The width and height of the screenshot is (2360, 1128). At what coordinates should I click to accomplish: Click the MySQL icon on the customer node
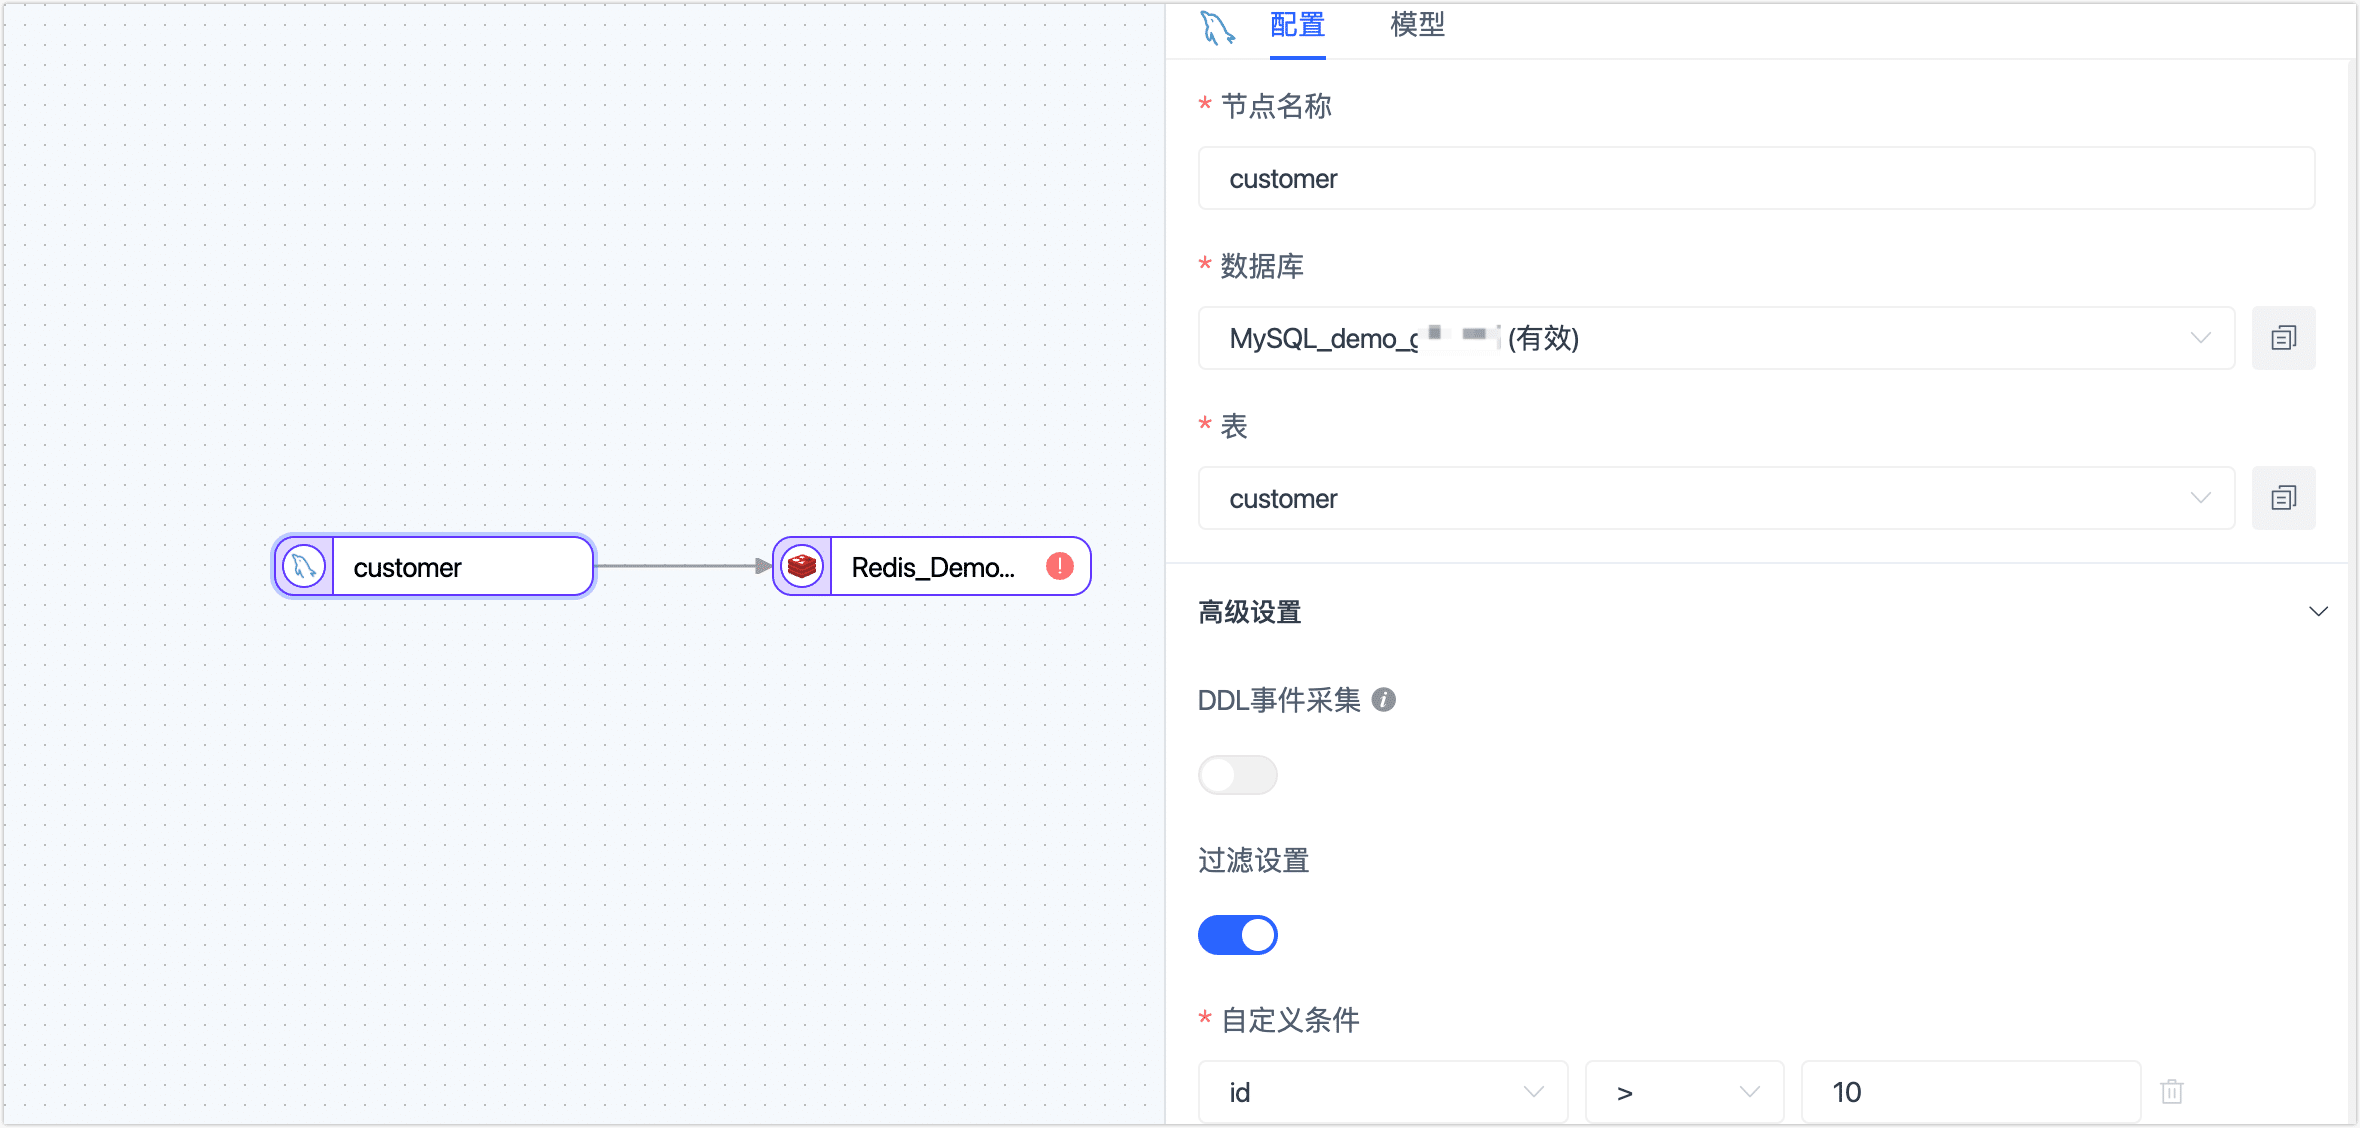click(303, 566)
